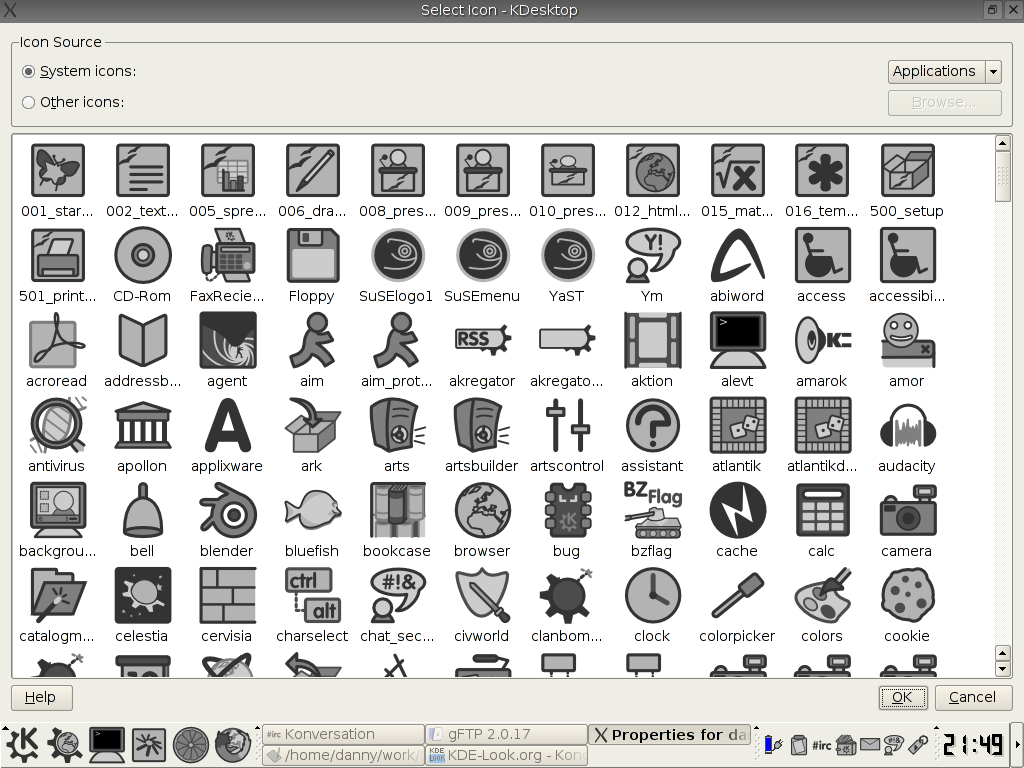
Task: Choose the bzflag tank icon
Action: pos(652,511)
